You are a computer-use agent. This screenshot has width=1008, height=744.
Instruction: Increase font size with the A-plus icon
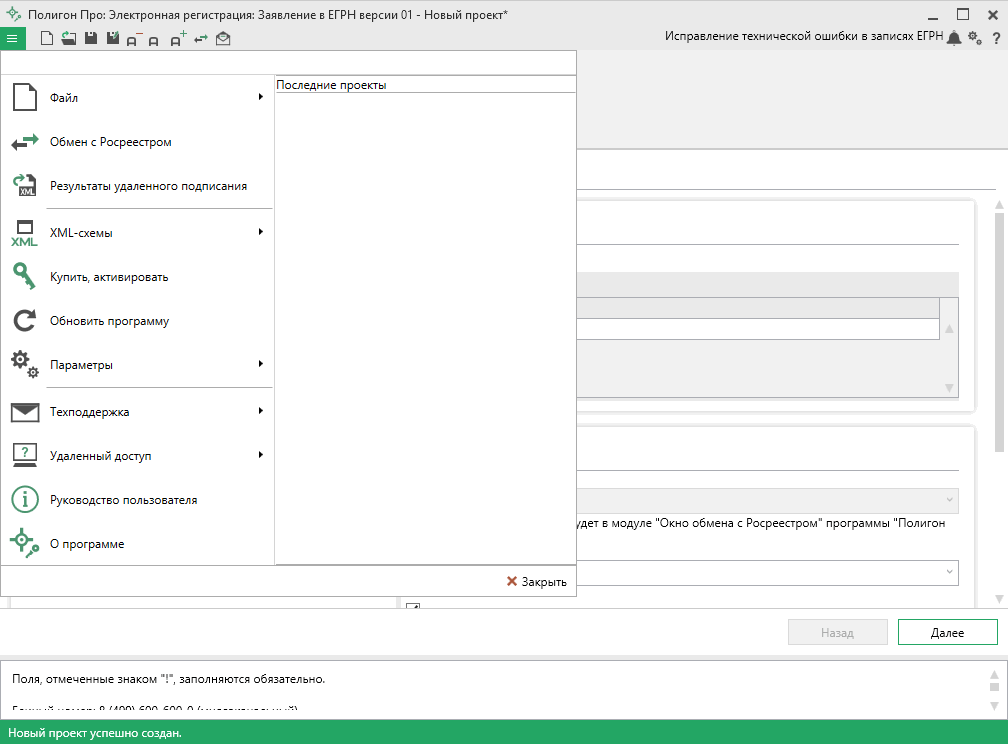coord(178,39)
